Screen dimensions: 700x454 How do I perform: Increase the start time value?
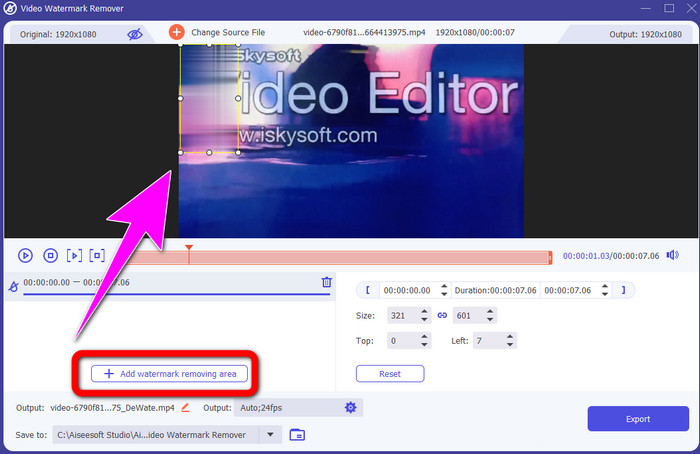(x=444, y=286)
